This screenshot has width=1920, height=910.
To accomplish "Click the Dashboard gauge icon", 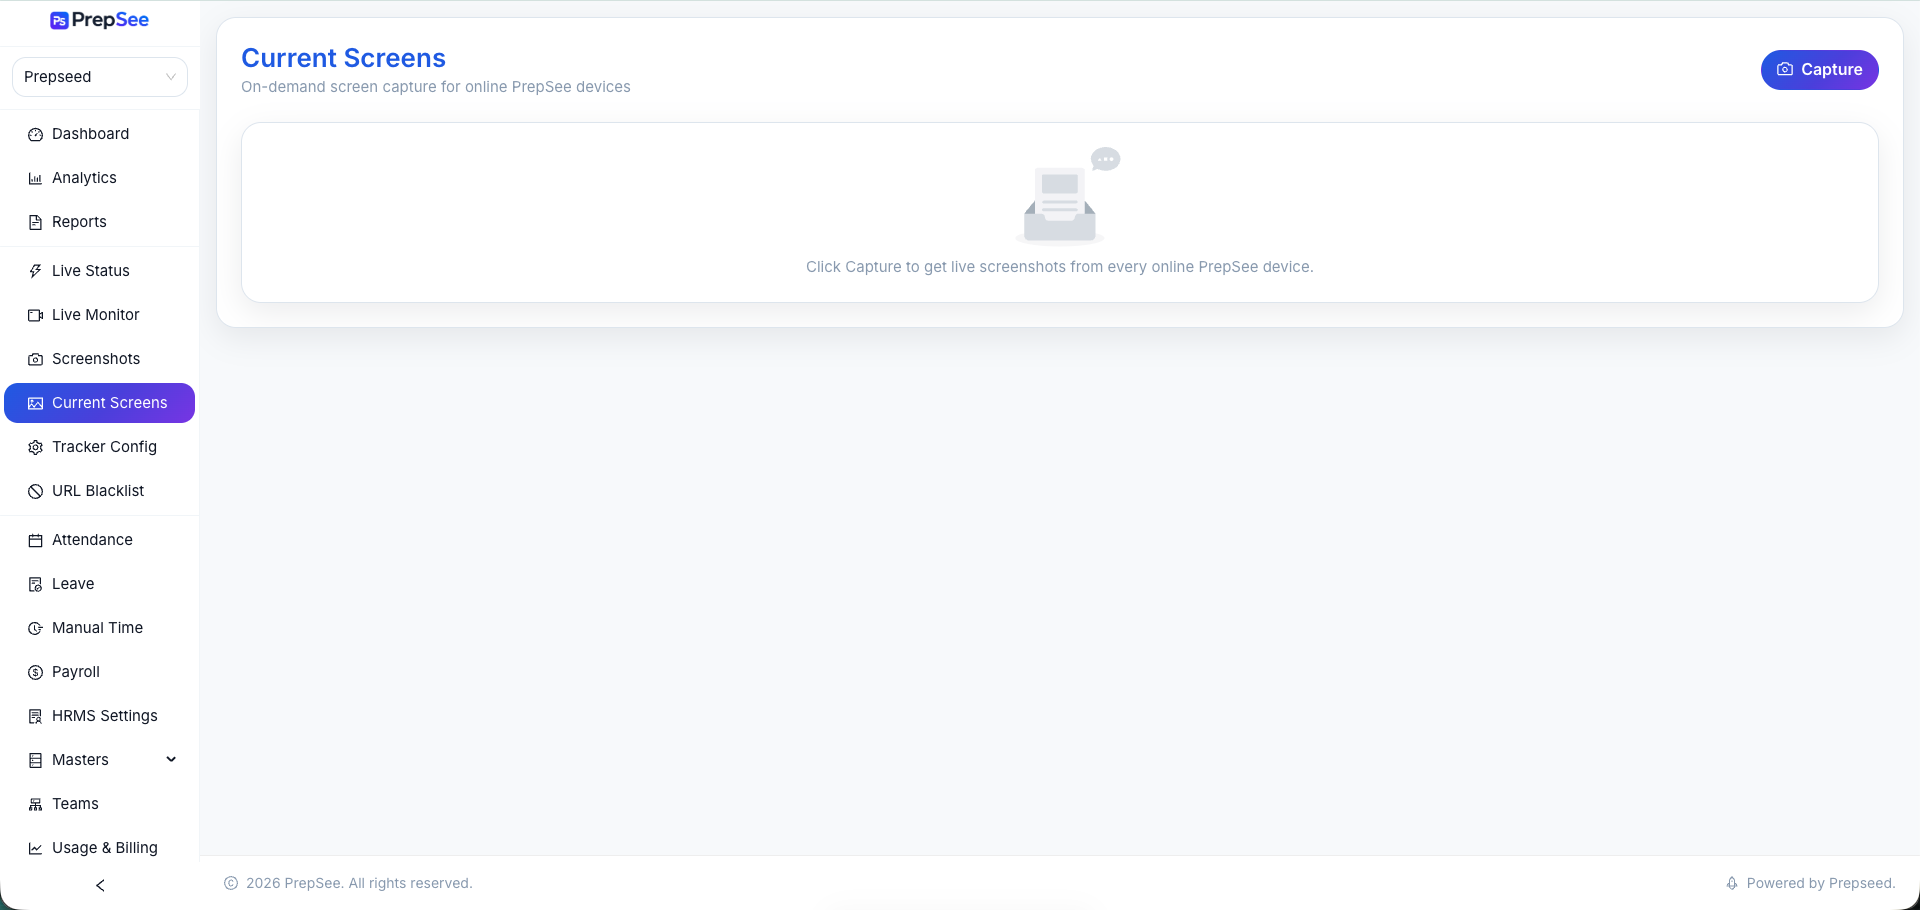I will pos(35,135).
